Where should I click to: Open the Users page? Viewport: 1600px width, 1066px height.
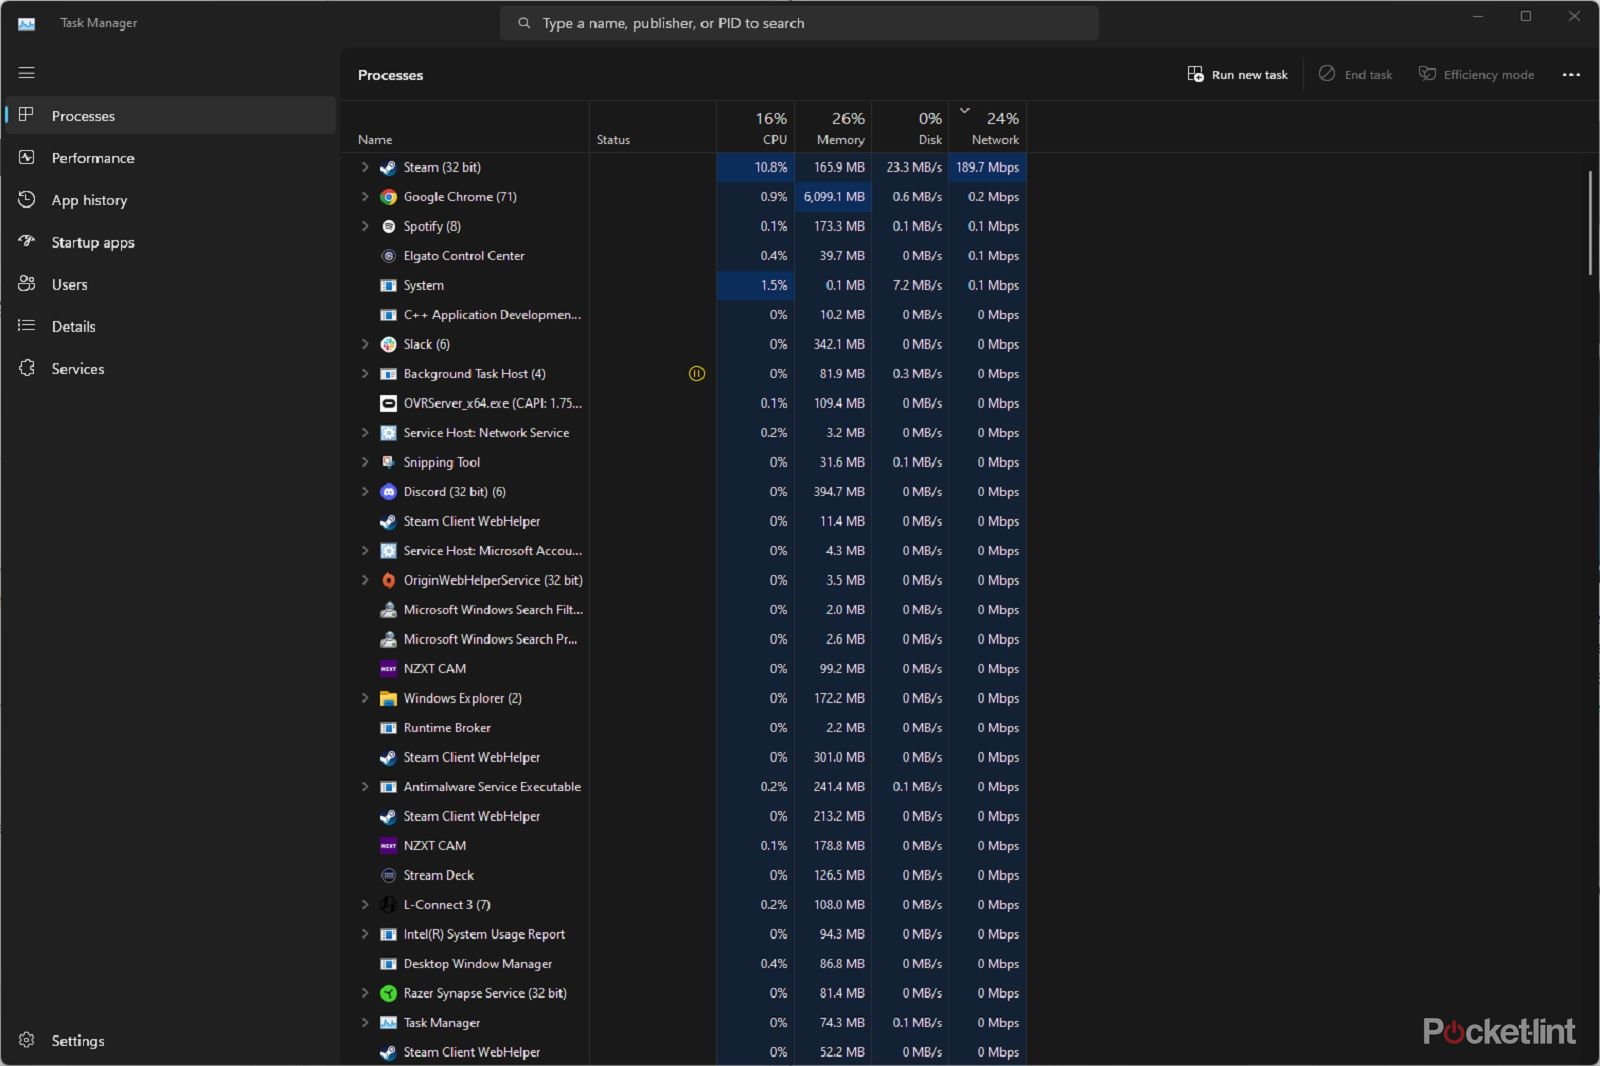(171, 284)
